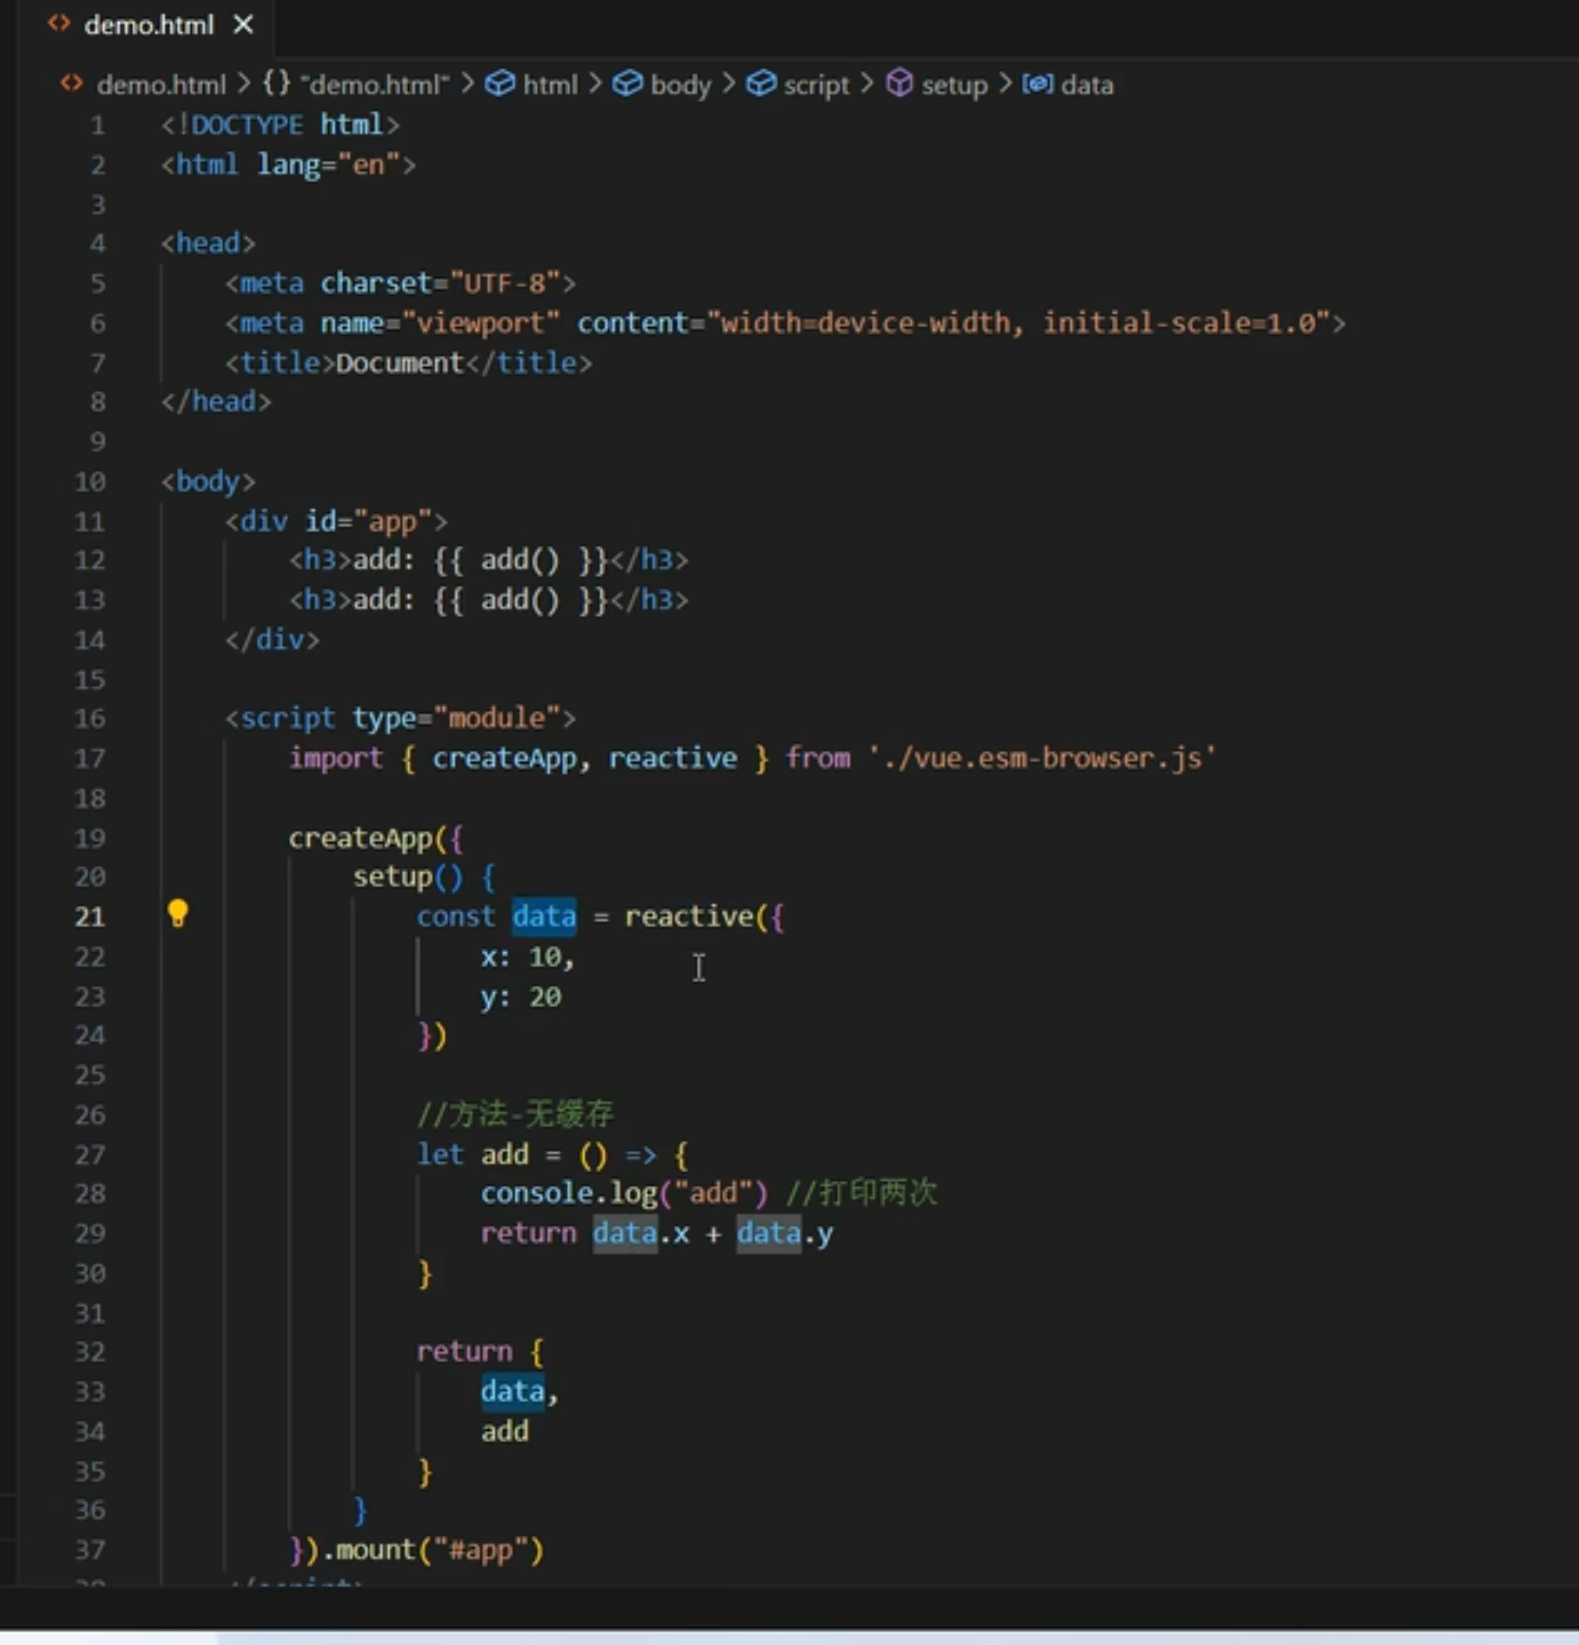The height and width of the screenshot is (1645, 1579).
Task: Click "data," on line 33
Action: (519, 1391)
